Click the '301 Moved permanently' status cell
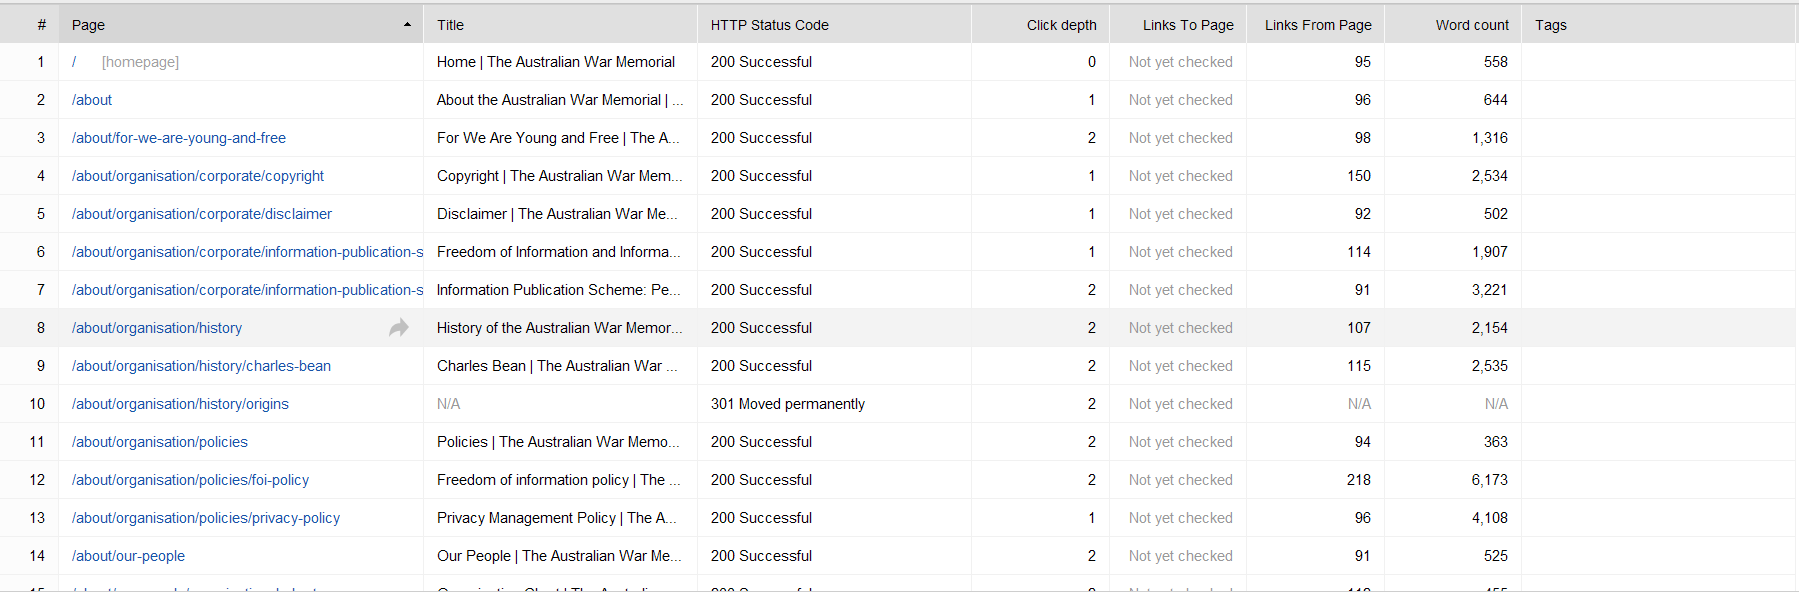This screenshot has width=1799, height=592. (x=788, y=404)
